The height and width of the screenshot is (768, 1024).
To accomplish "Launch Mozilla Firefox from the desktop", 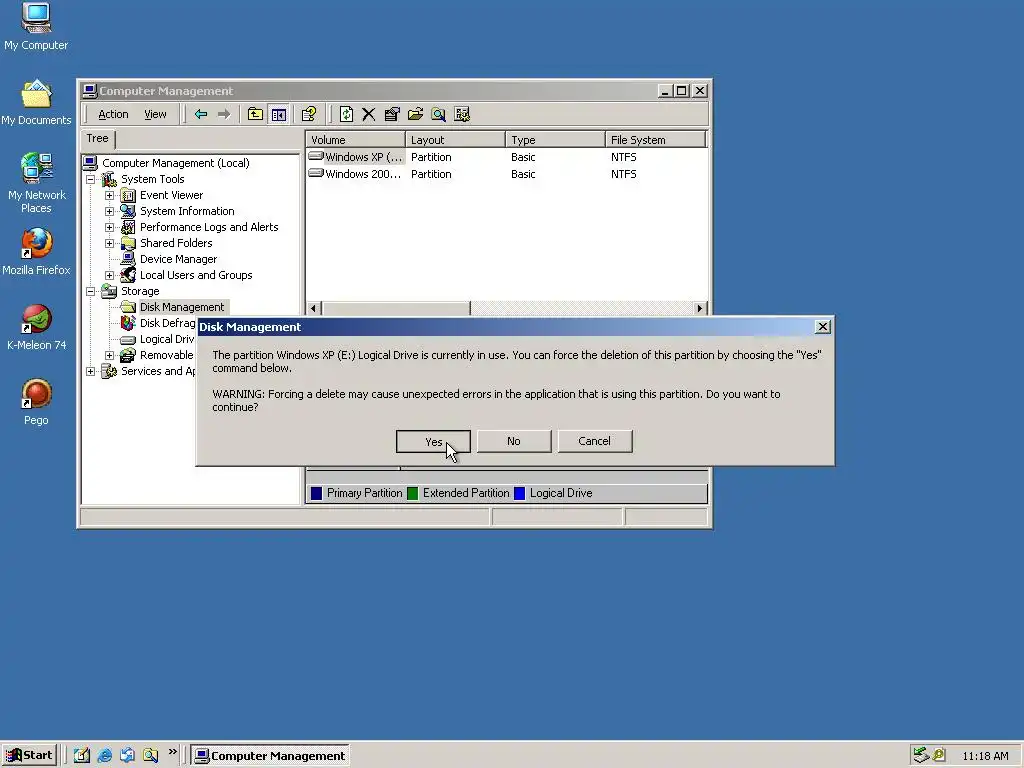I will (36, 252).
